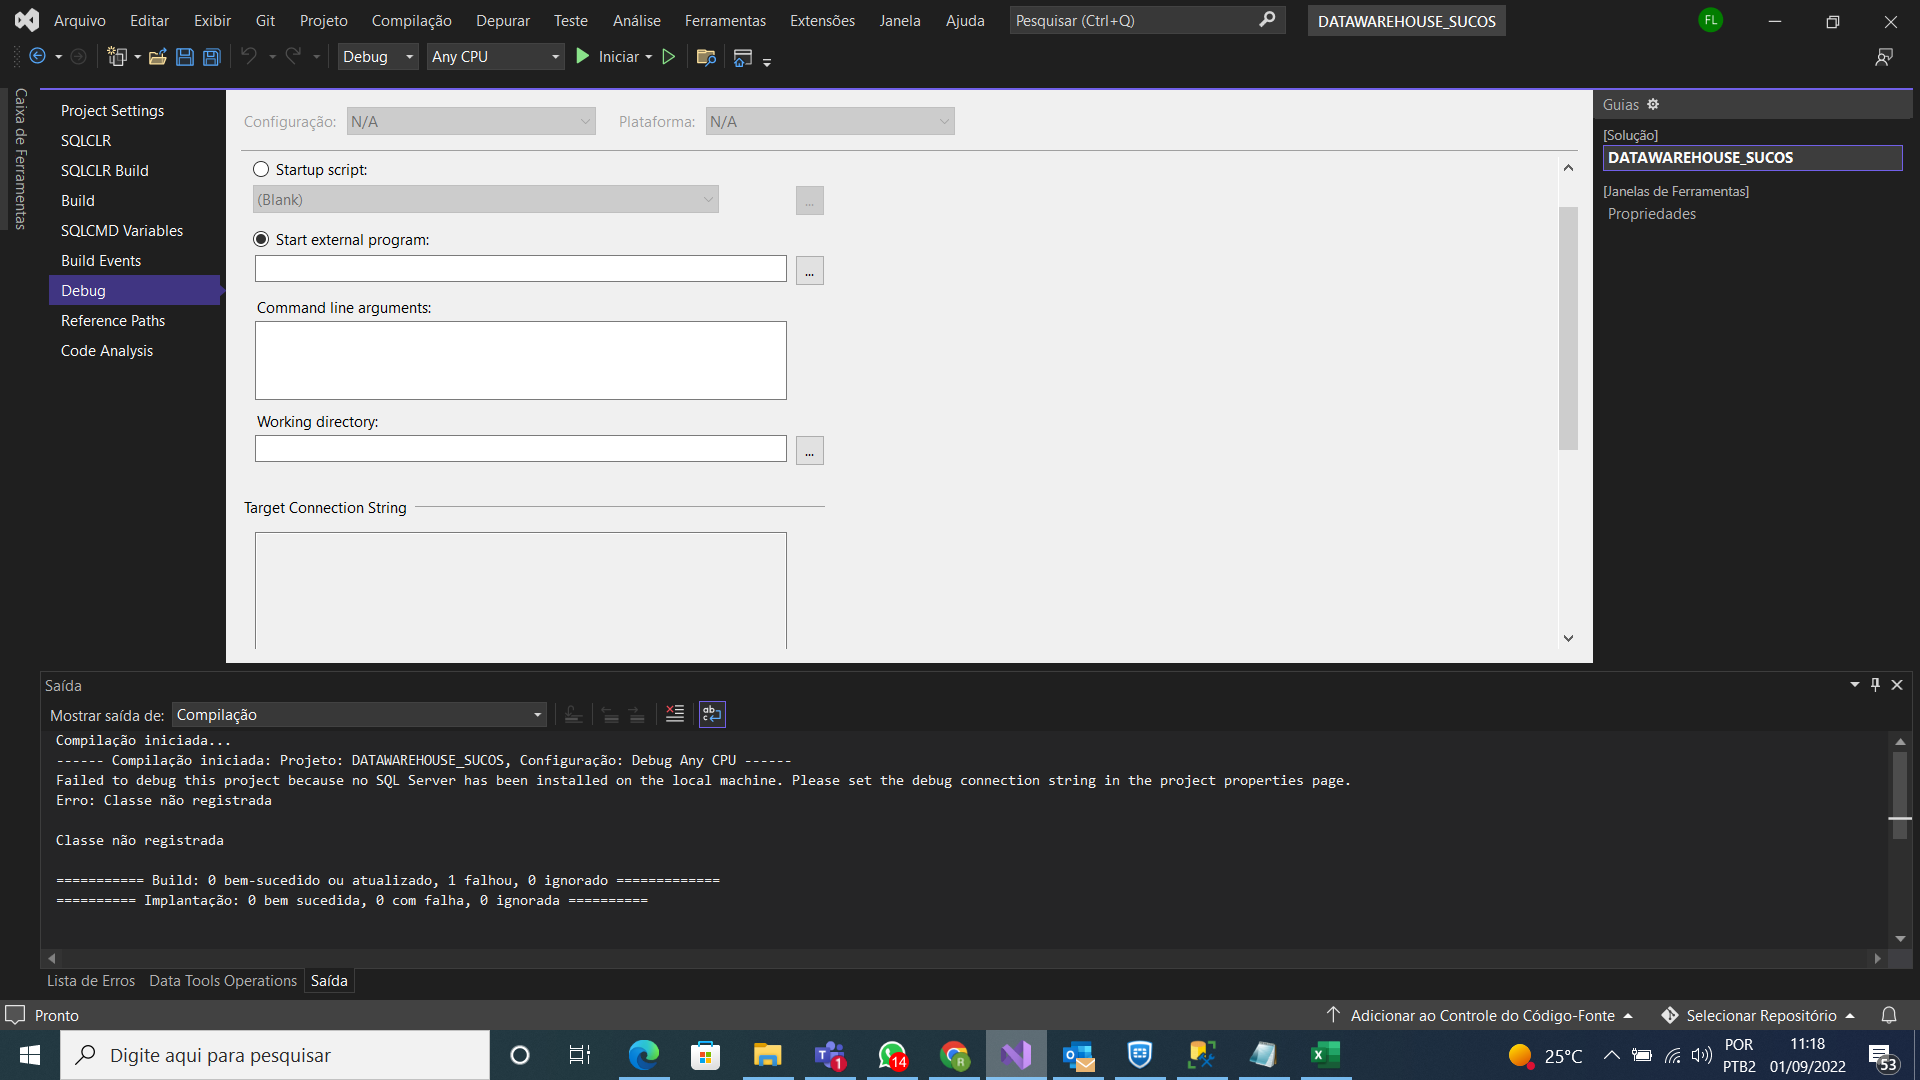Click the Undo arrow icon
1920x1080 pixels.
(x=249, y=57)
